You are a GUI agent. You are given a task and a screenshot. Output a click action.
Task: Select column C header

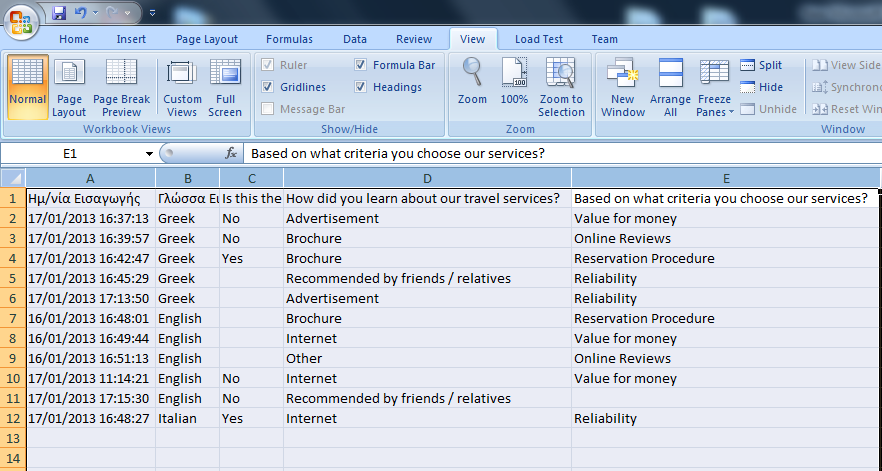[252, 178]
